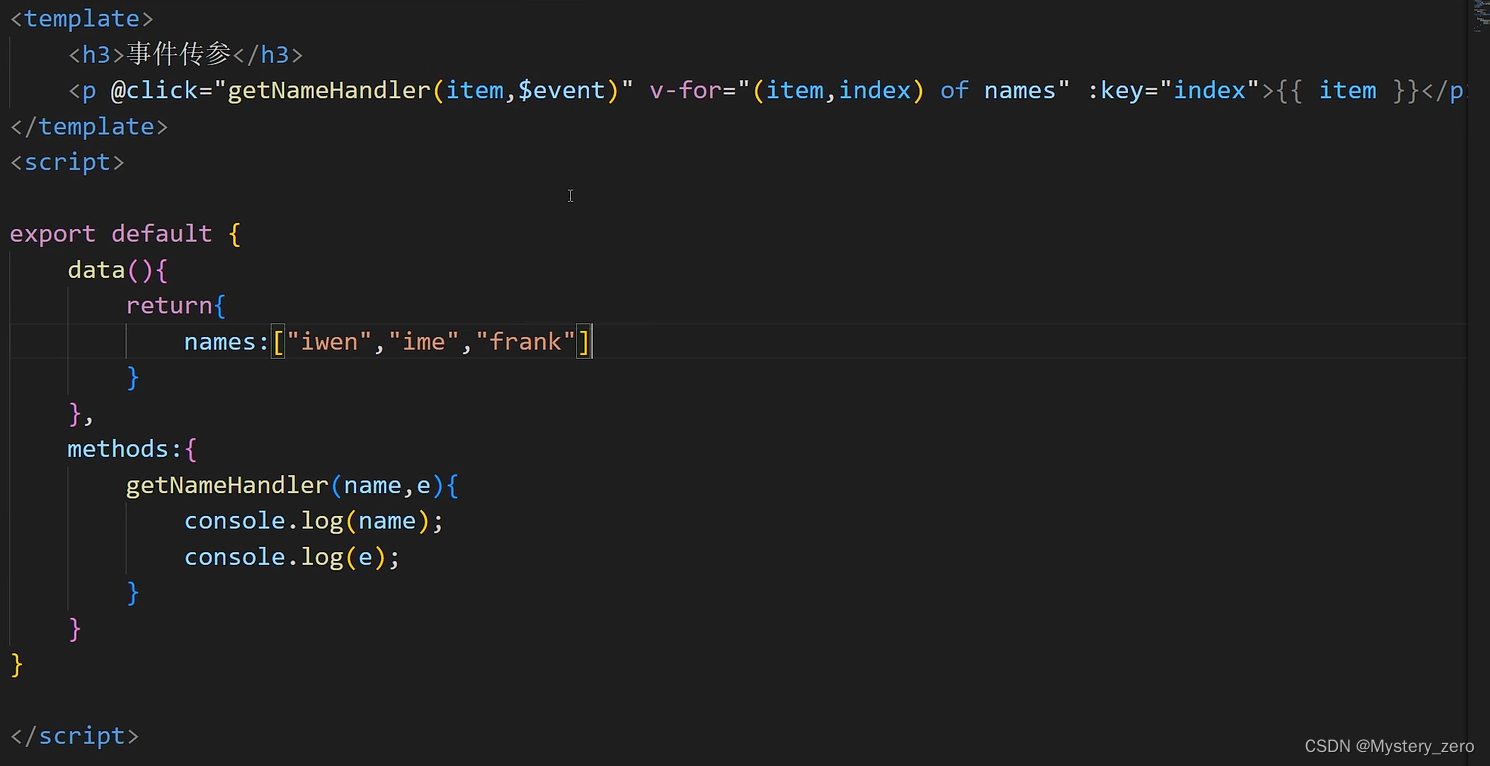This screenshot has height=766, width=1490.
Task: Click the getNameHandler method definition
Action: 227,485
